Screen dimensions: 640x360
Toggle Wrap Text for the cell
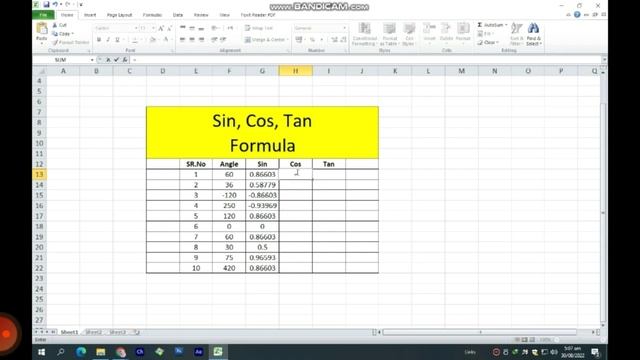(x=259, y=28)
